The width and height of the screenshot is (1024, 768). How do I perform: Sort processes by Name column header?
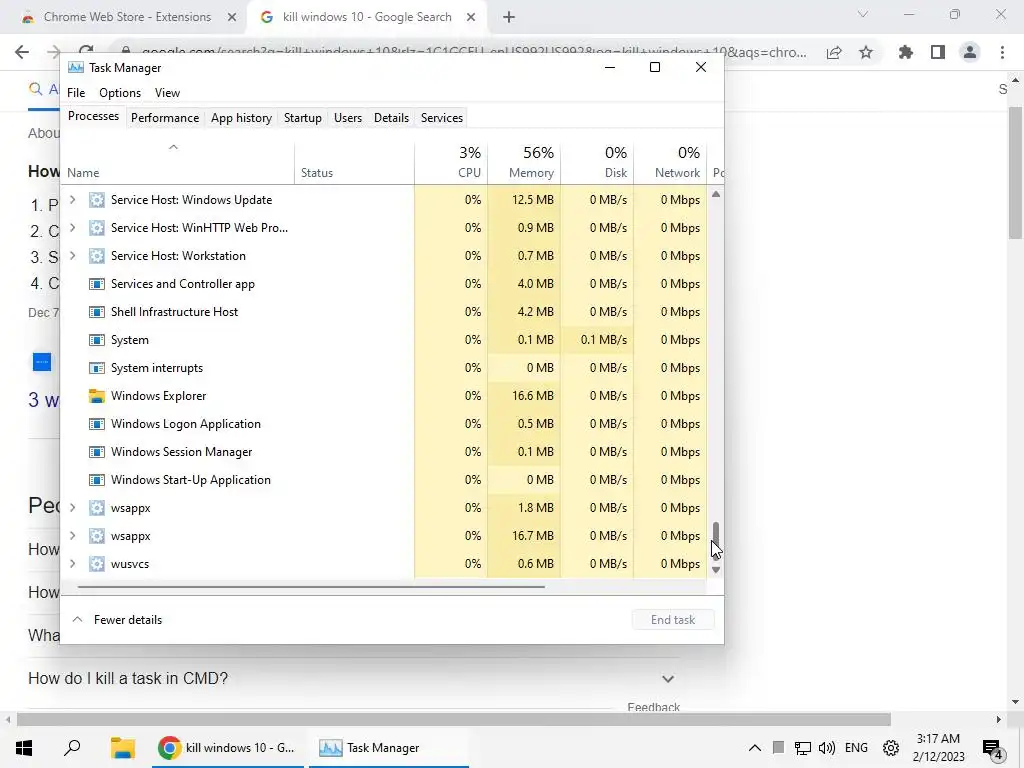pos(178,162)
